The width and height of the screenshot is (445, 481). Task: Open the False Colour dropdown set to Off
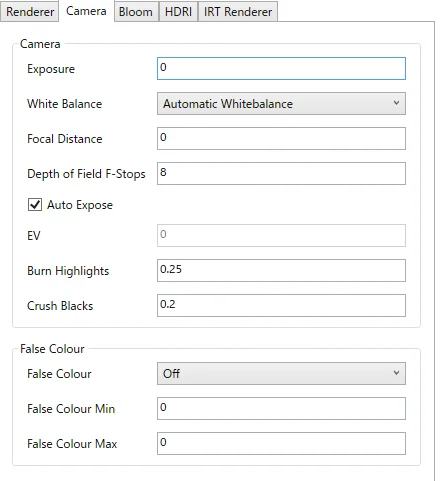(x=281, y=373)
